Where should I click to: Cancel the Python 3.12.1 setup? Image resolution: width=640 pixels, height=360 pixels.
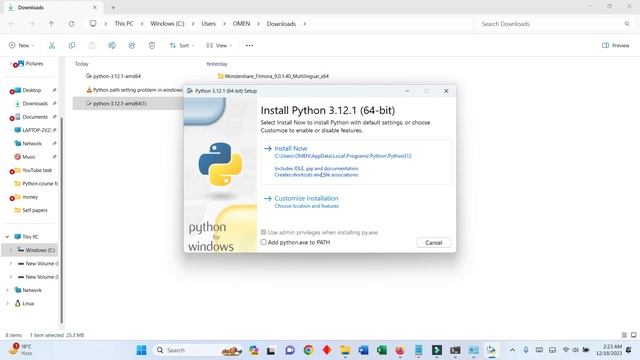433,242
